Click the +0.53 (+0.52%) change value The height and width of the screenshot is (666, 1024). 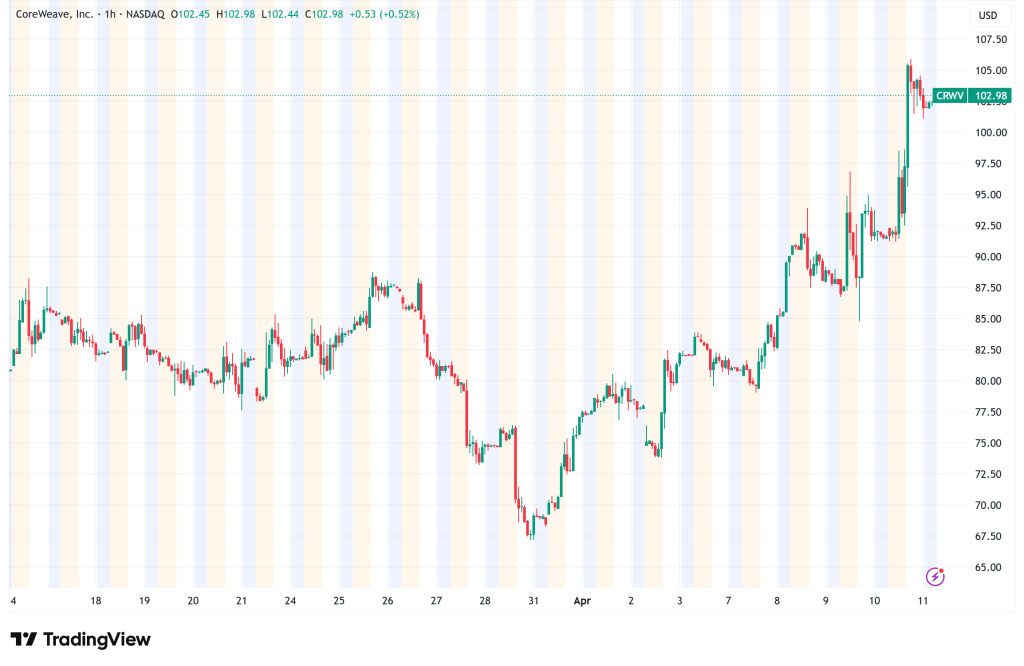click(385, 15)
